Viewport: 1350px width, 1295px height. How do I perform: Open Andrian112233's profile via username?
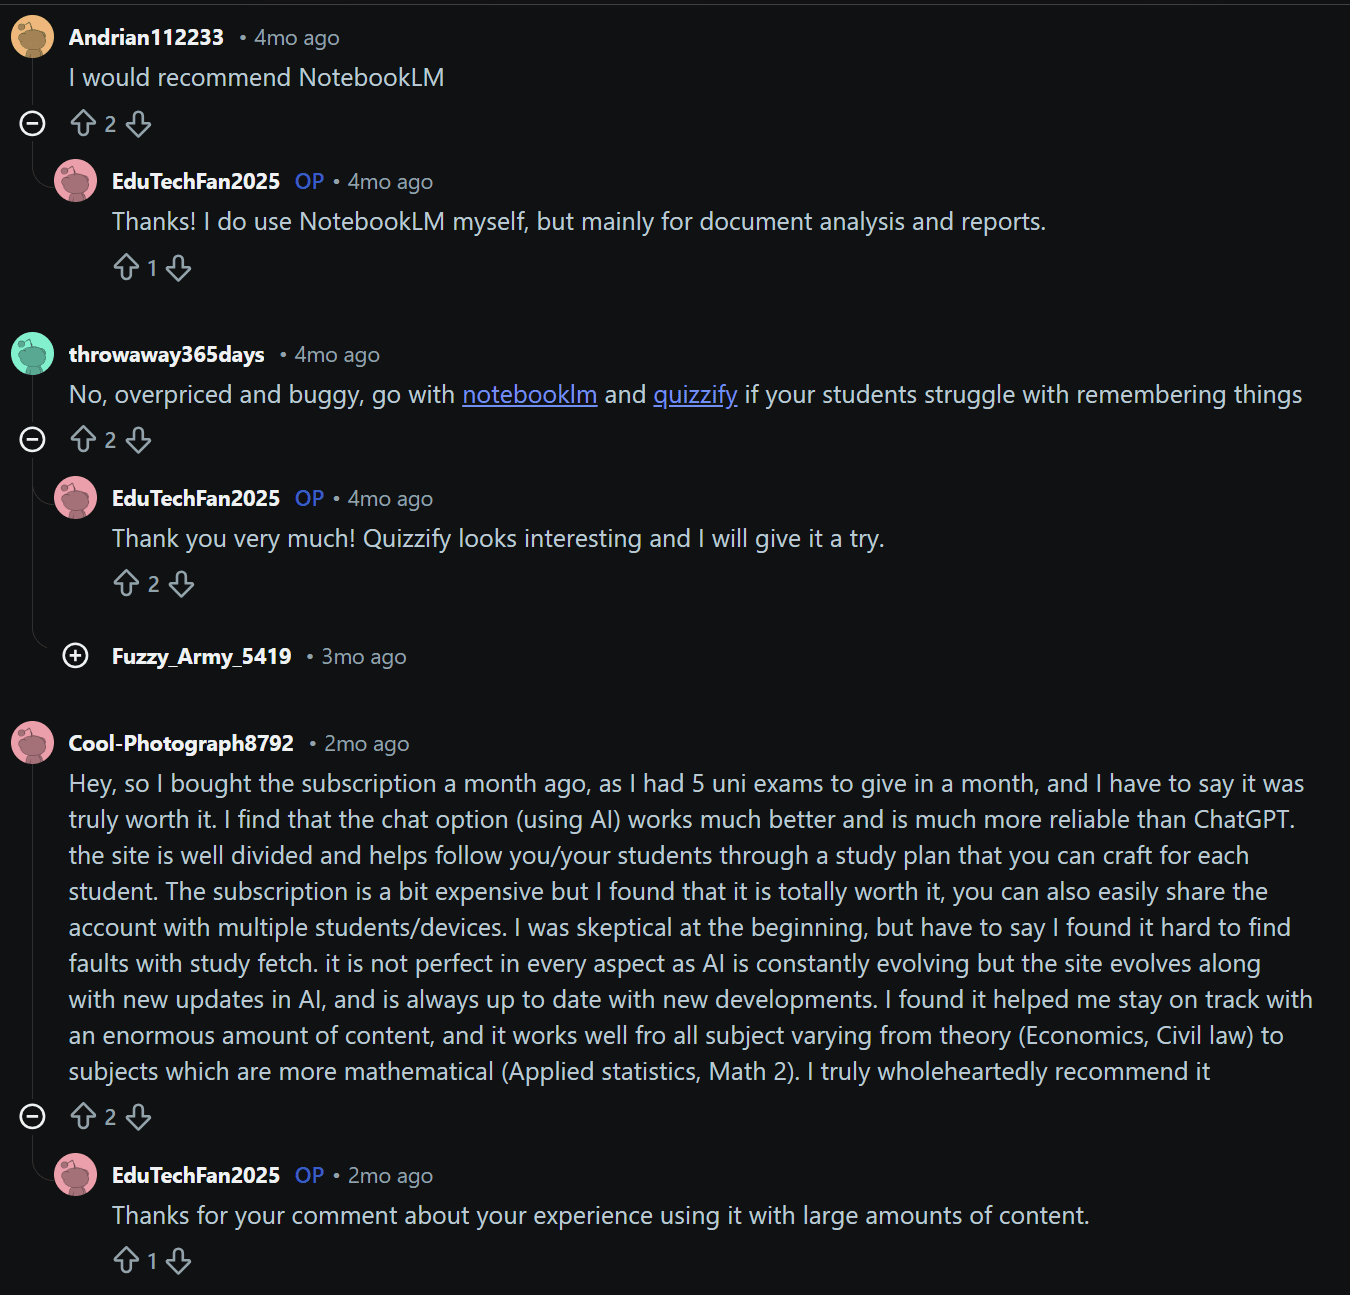coord(146,38)
